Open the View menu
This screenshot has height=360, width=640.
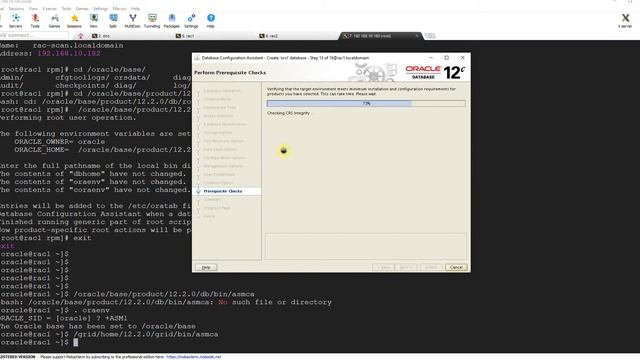[33, 9]
